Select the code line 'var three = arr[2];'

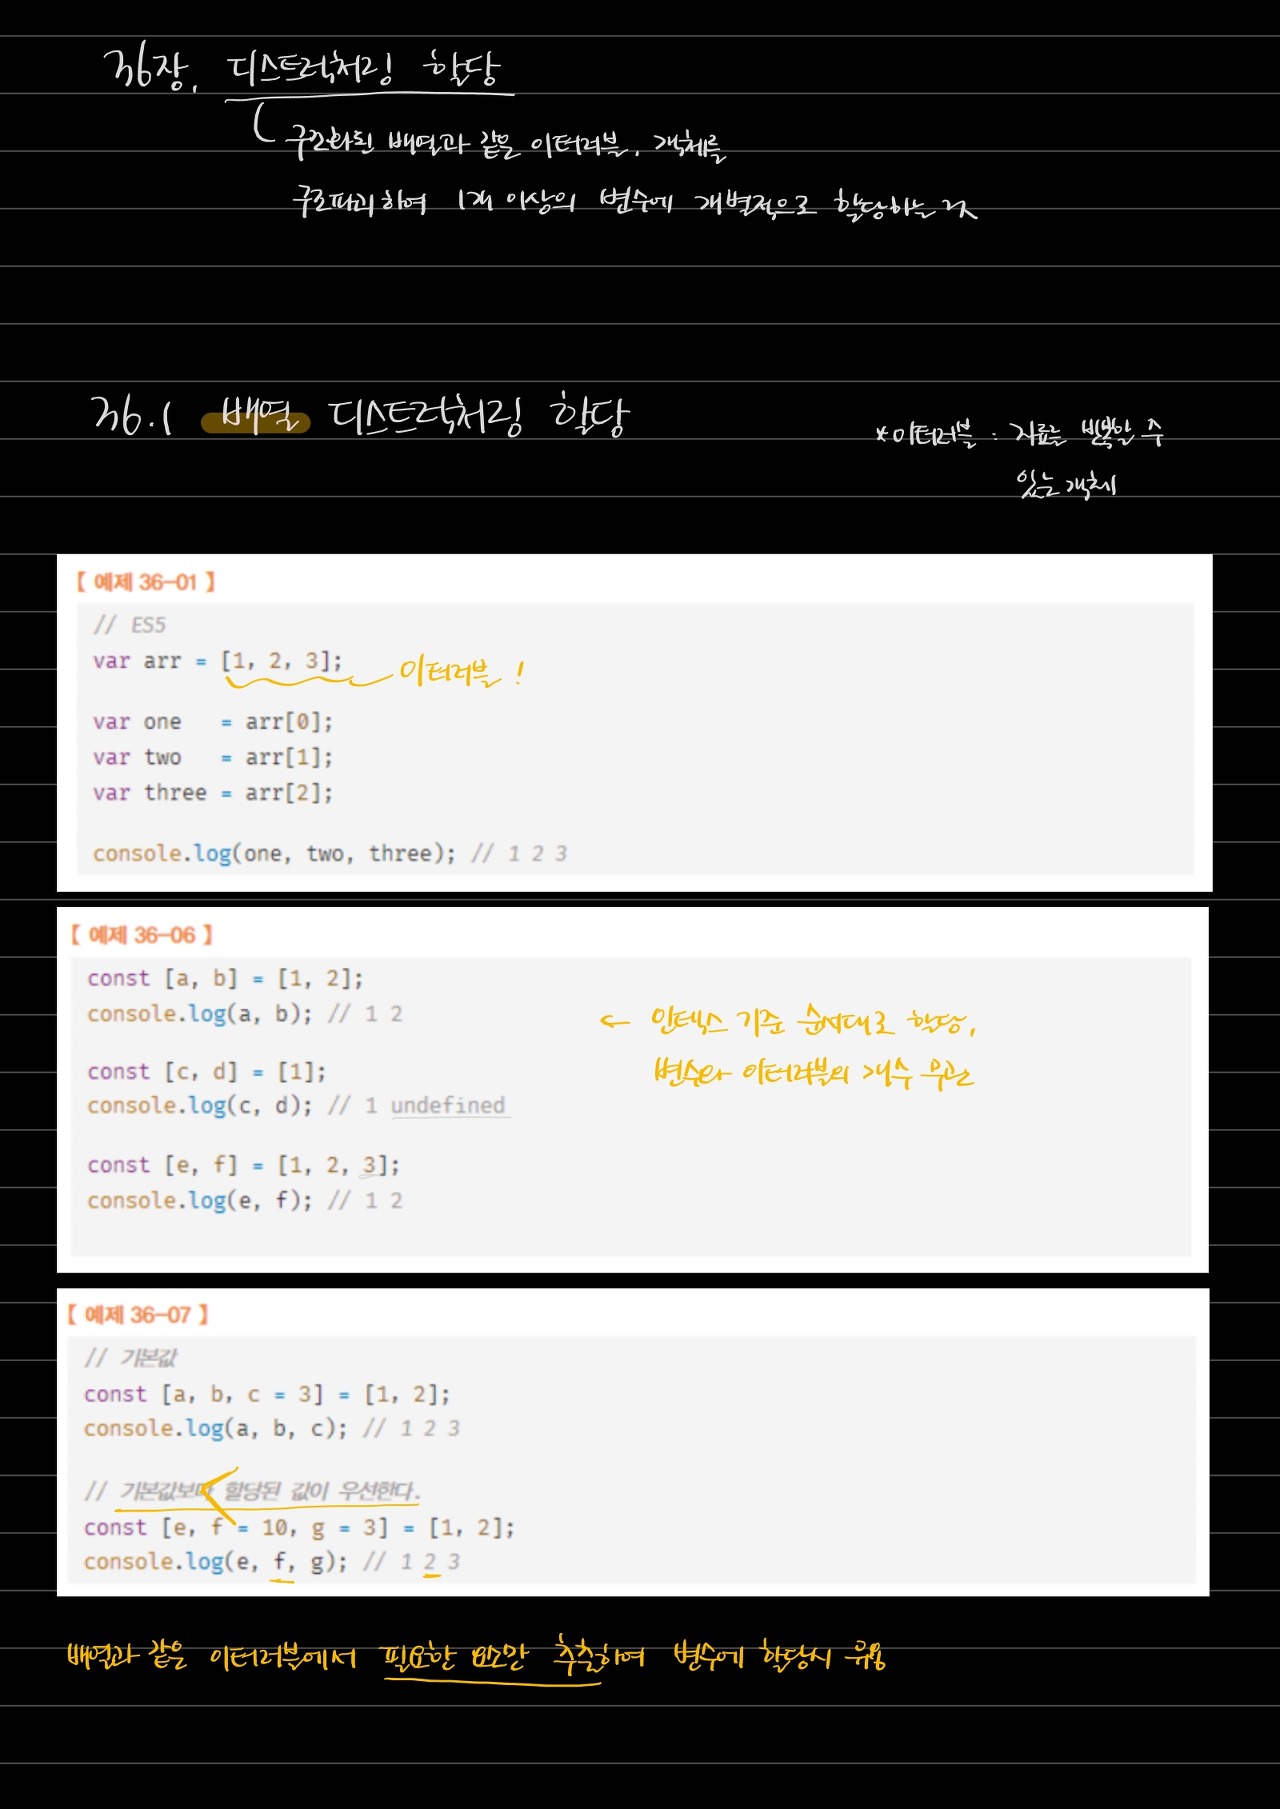pos(212,793)
